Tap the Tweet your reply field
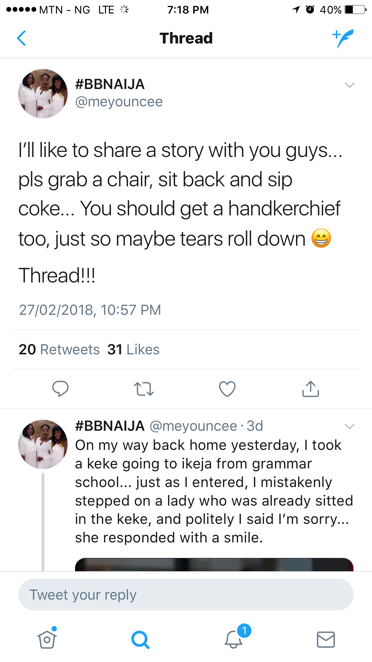The image size is (372, 662). click(x=186, y=594)
